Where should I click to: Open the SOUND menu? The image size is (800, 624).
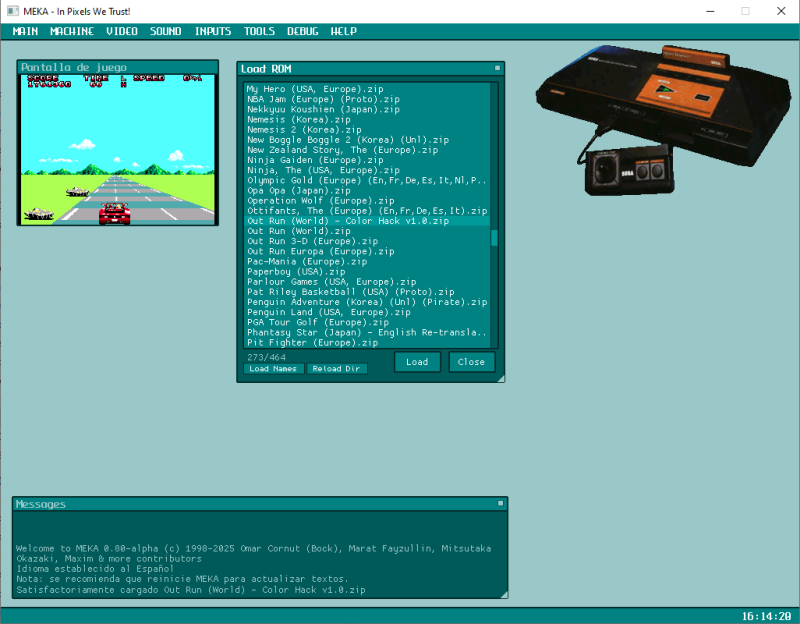(165, 31)
